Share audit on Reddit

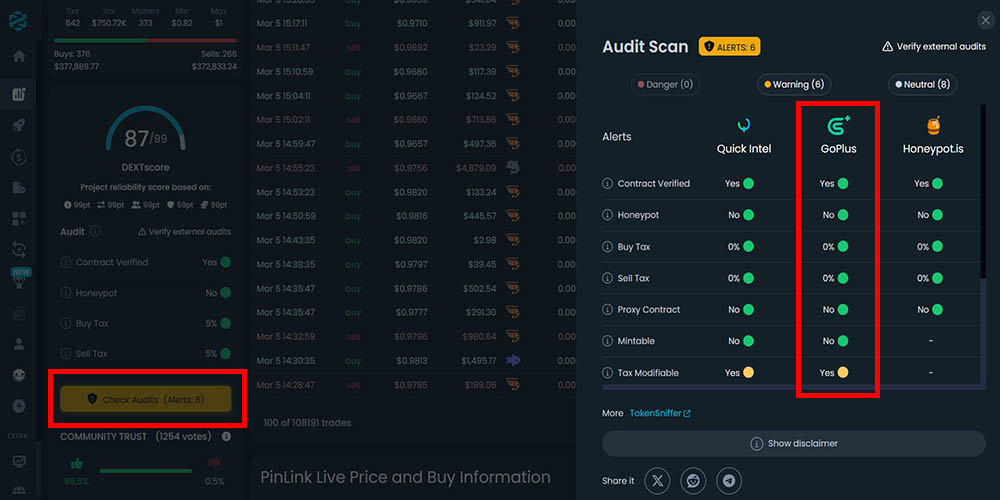(693, 480)
